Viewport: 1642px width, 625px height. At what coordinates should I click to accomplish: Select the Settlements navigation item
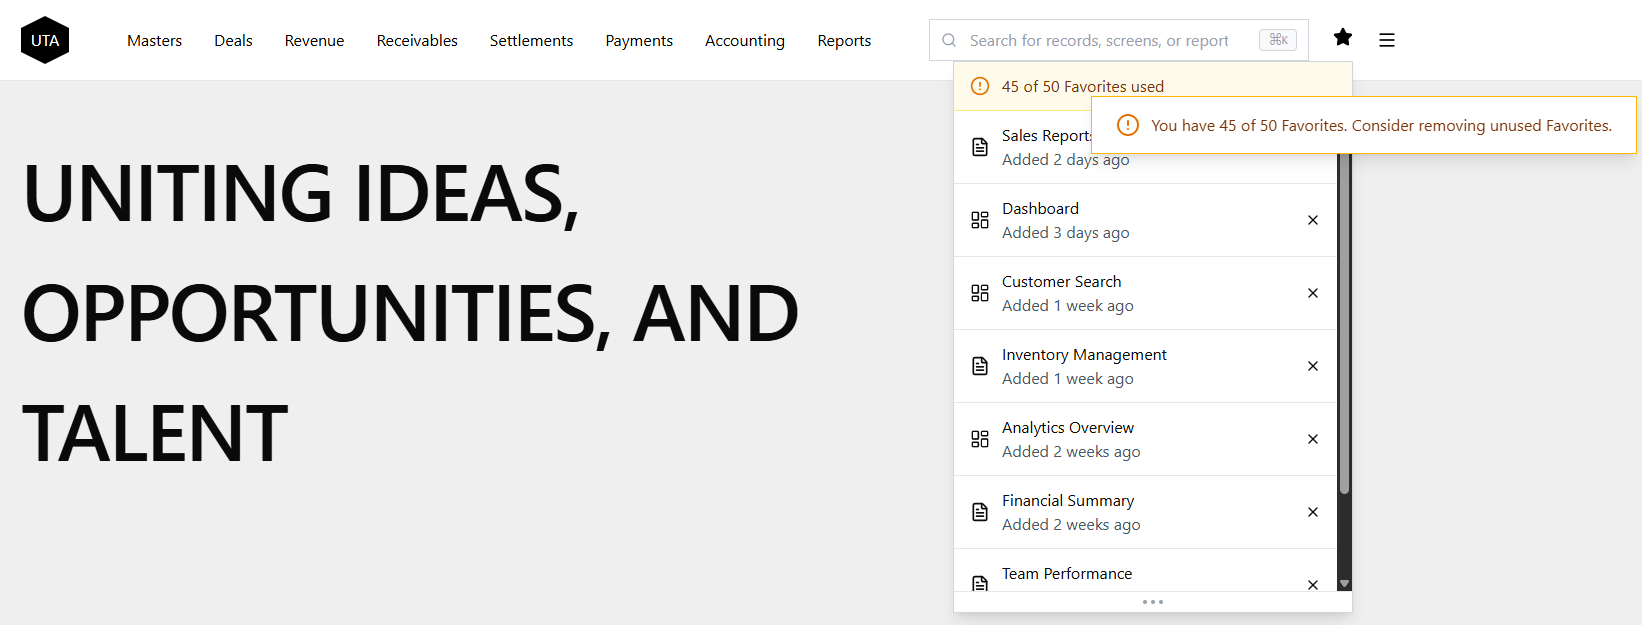[x=531, y=41]
